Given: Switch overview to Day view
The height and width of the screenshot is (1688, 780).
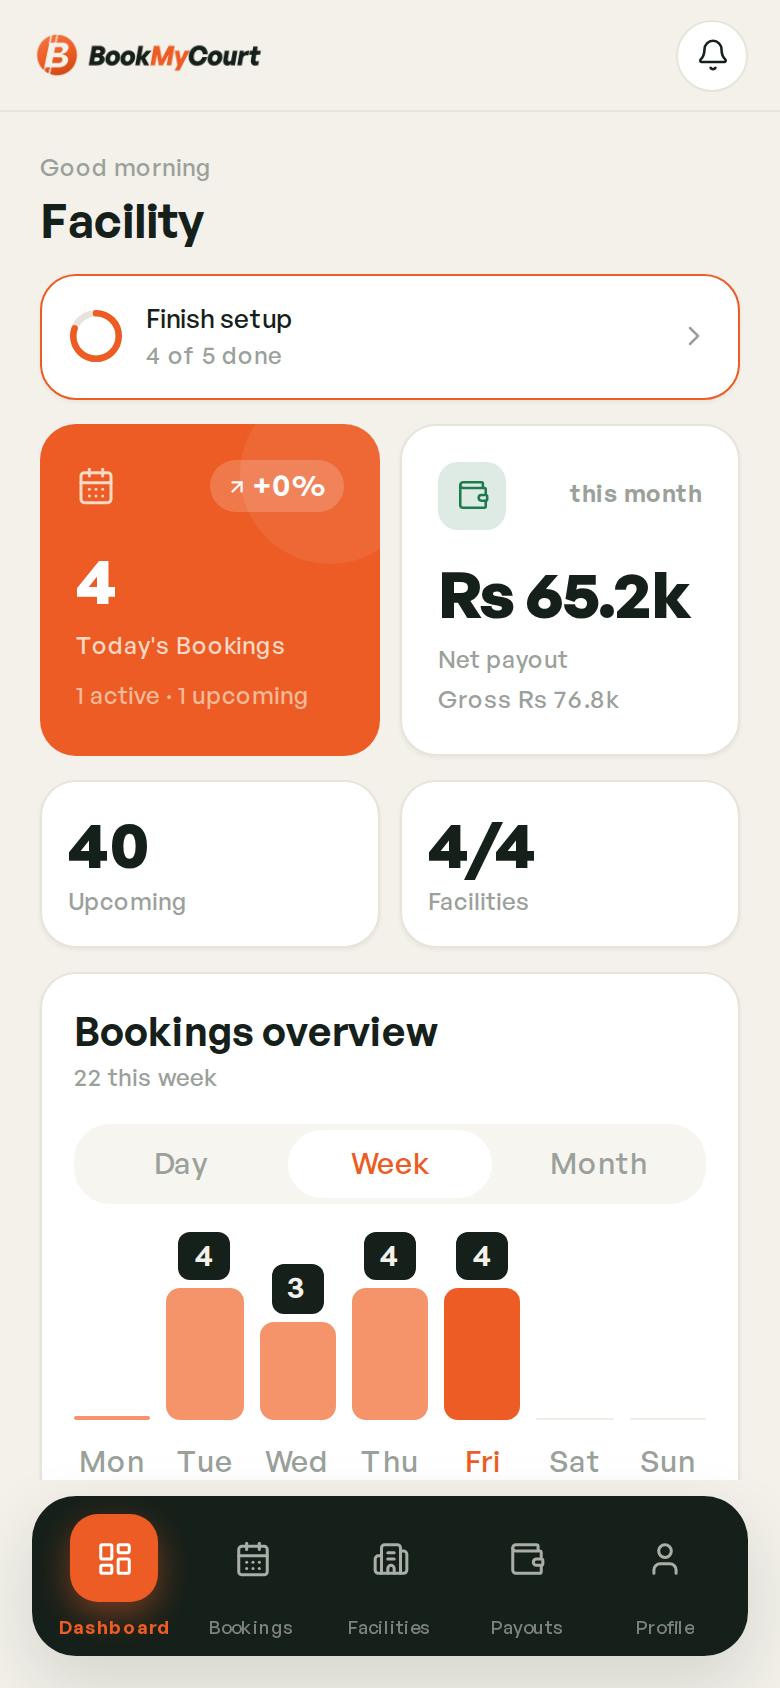Looking at the screenshot, I should [x=181, y=1164].
